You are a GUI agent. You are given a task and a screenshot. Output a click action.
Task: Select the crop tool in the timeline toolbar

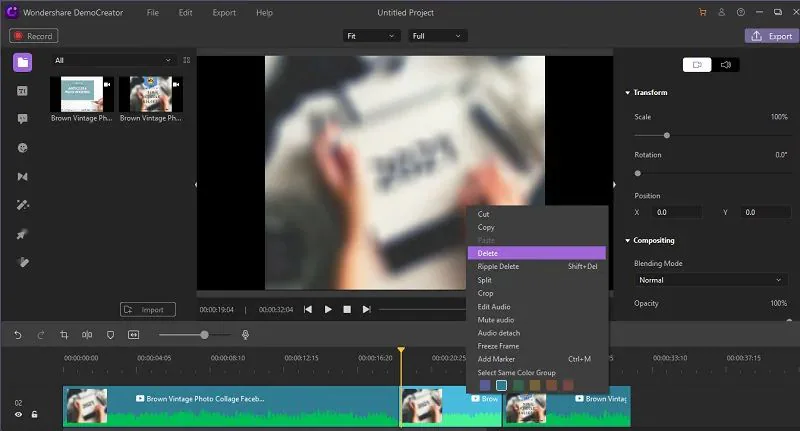point(64,335)
